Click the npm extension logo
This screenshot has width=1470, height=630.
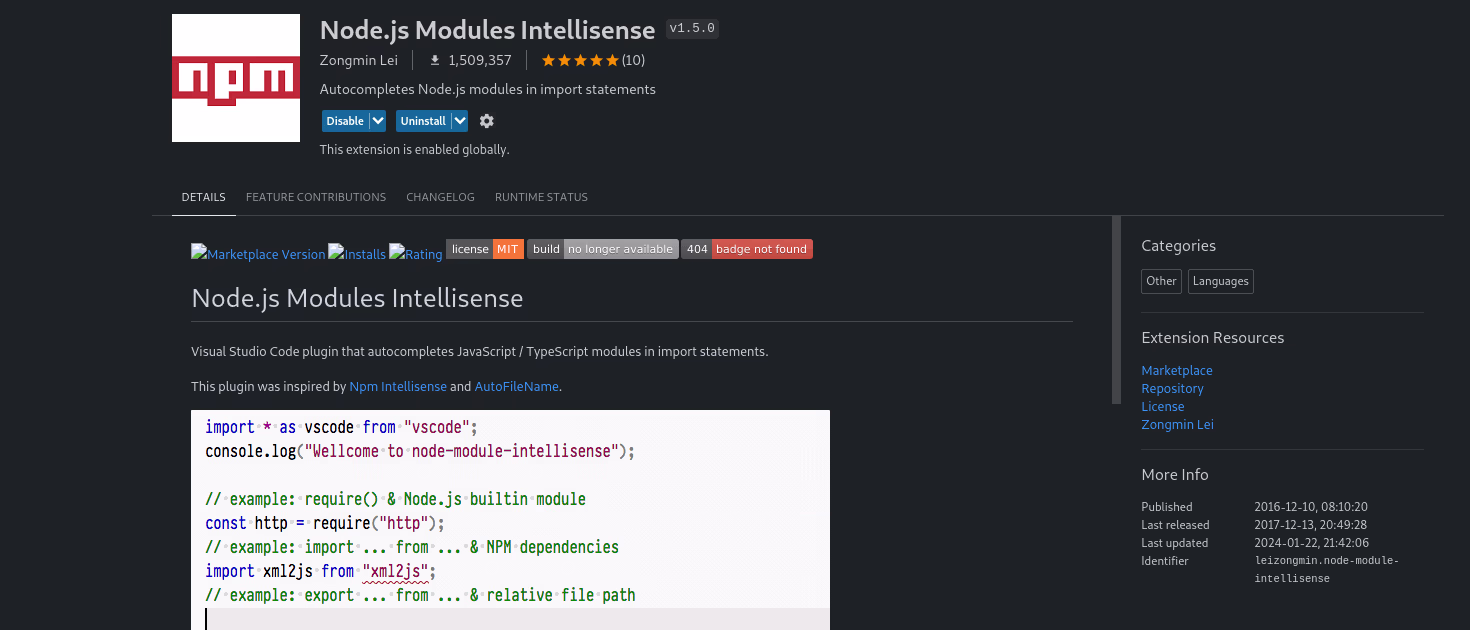tap(236, 78)
